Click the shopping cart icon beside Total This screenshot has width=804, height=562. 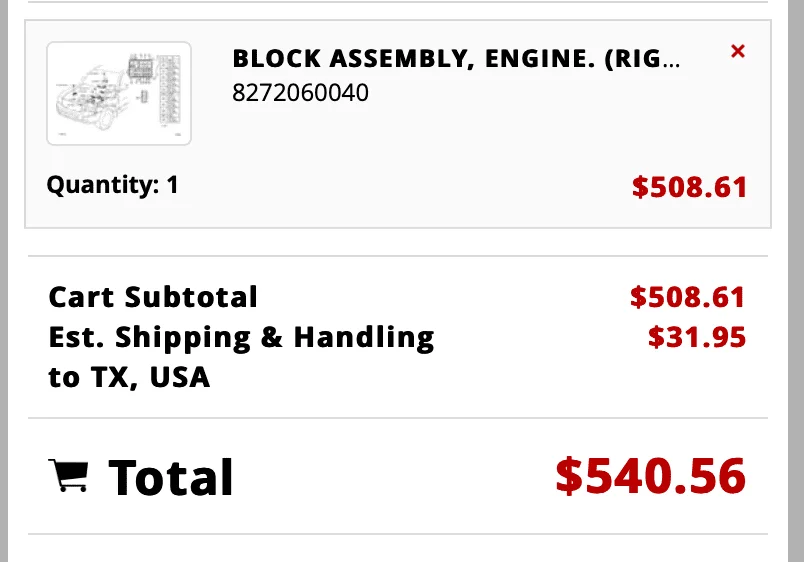coord(68,475)
